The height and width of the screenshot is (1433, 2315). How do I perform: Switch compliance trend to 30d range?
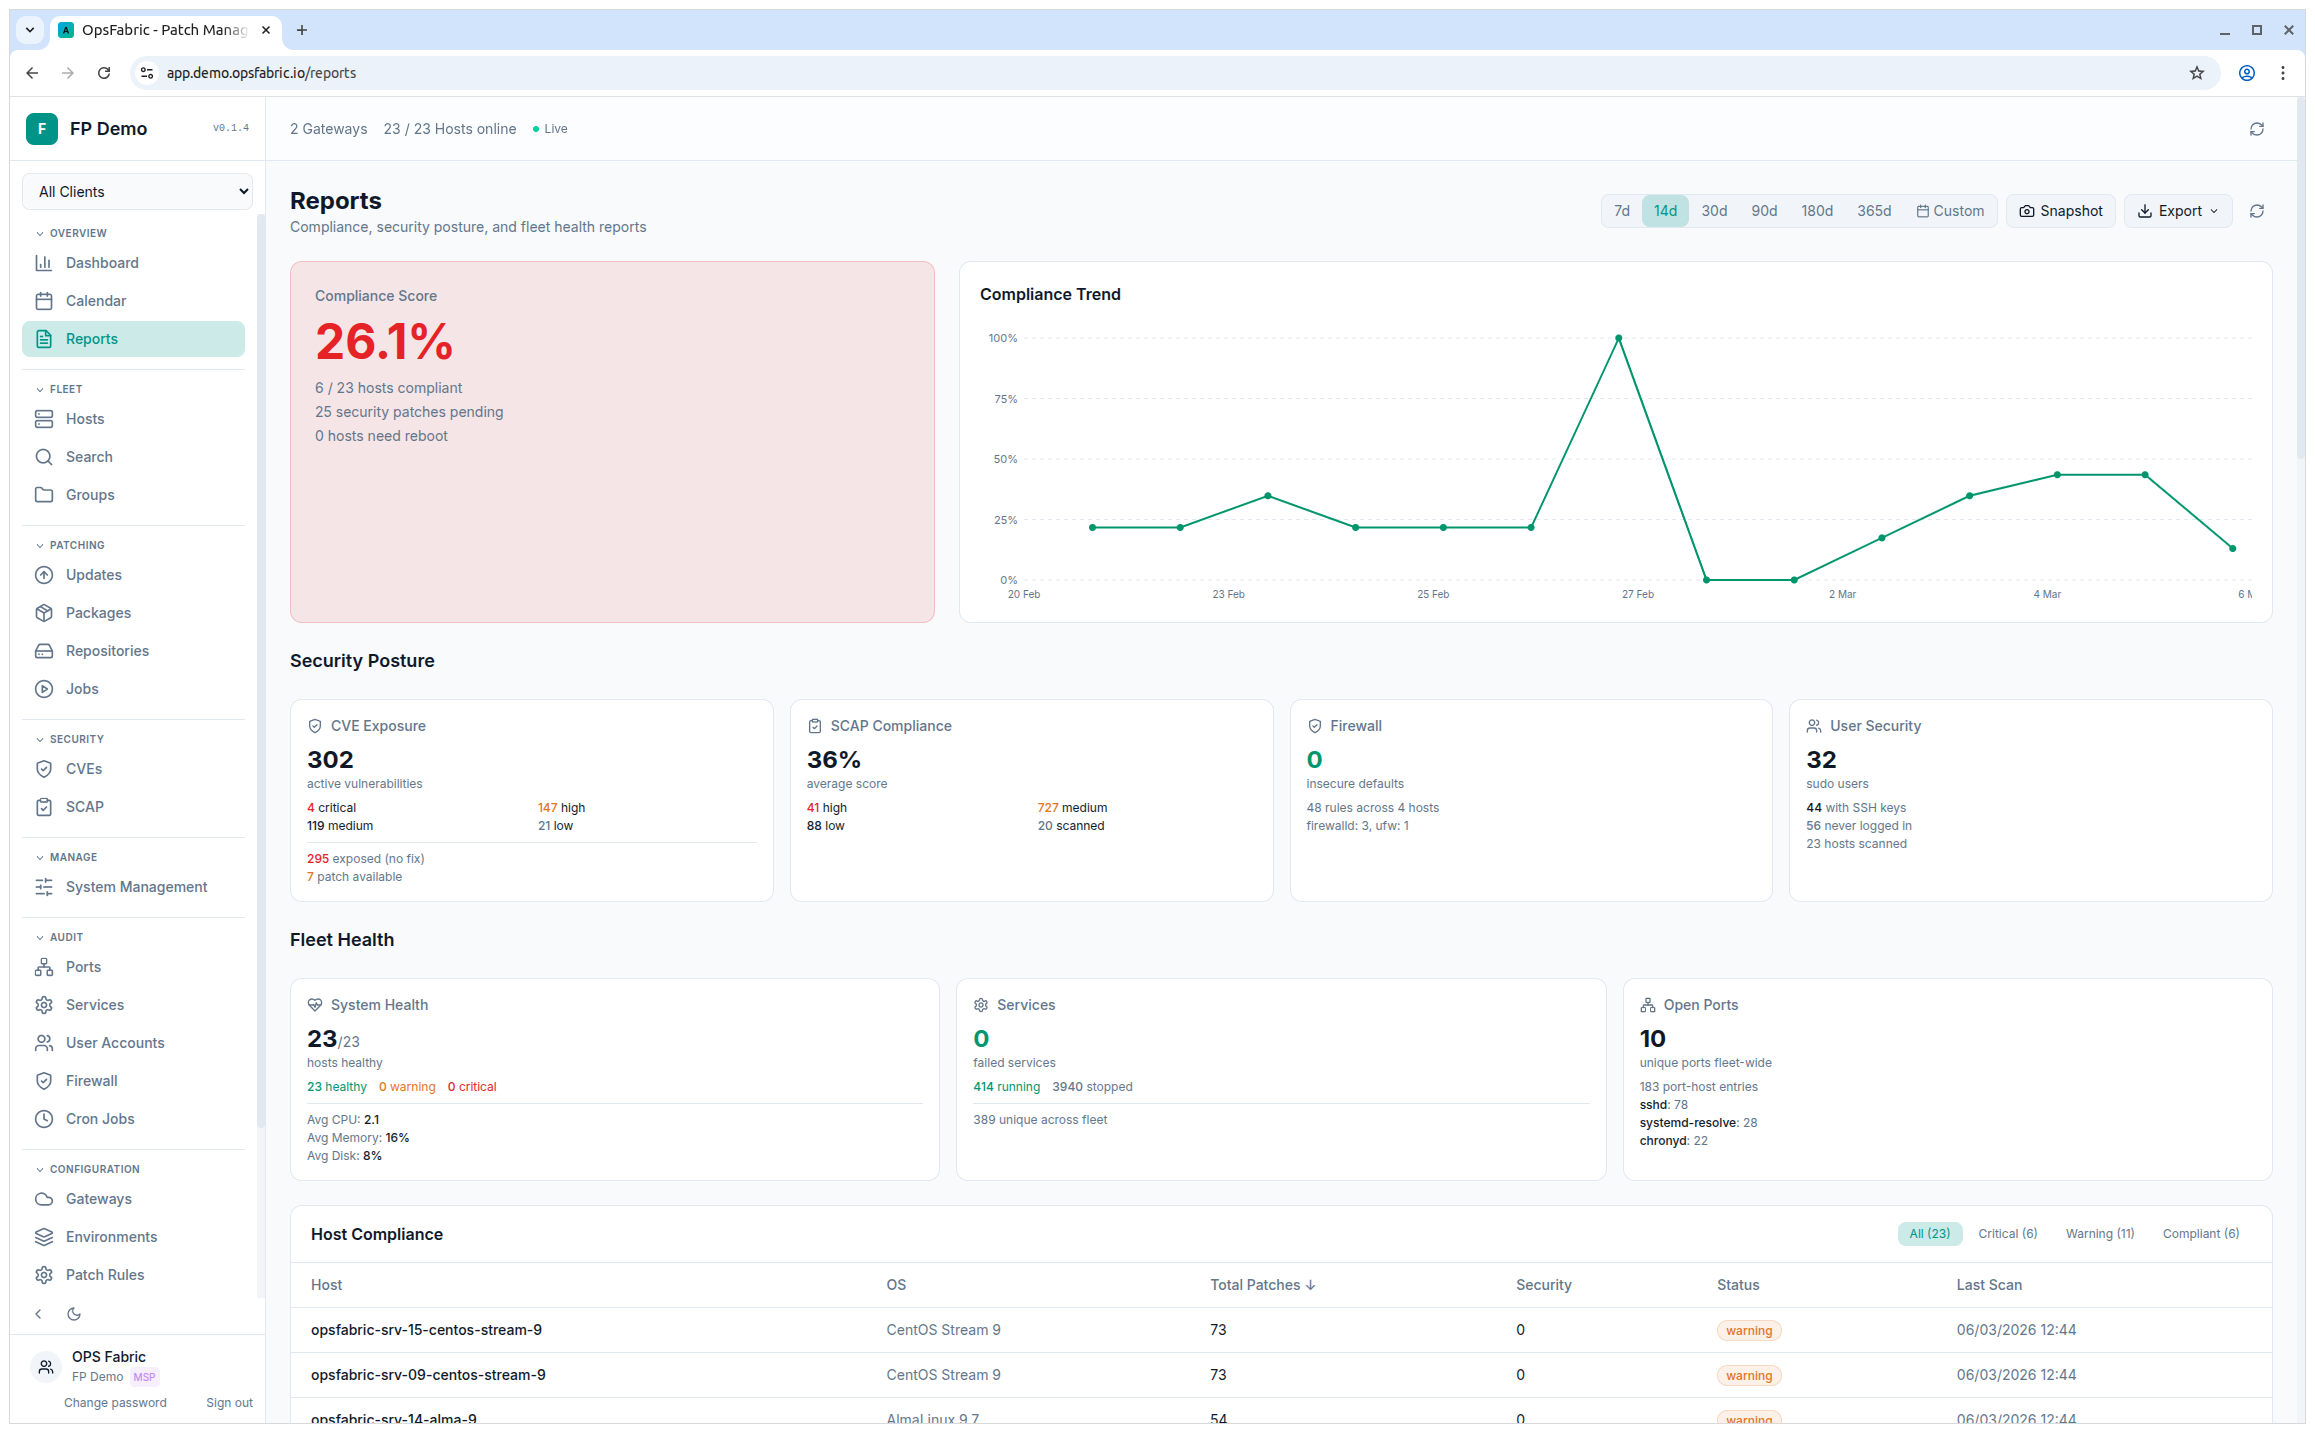[x=1714, y=210]
